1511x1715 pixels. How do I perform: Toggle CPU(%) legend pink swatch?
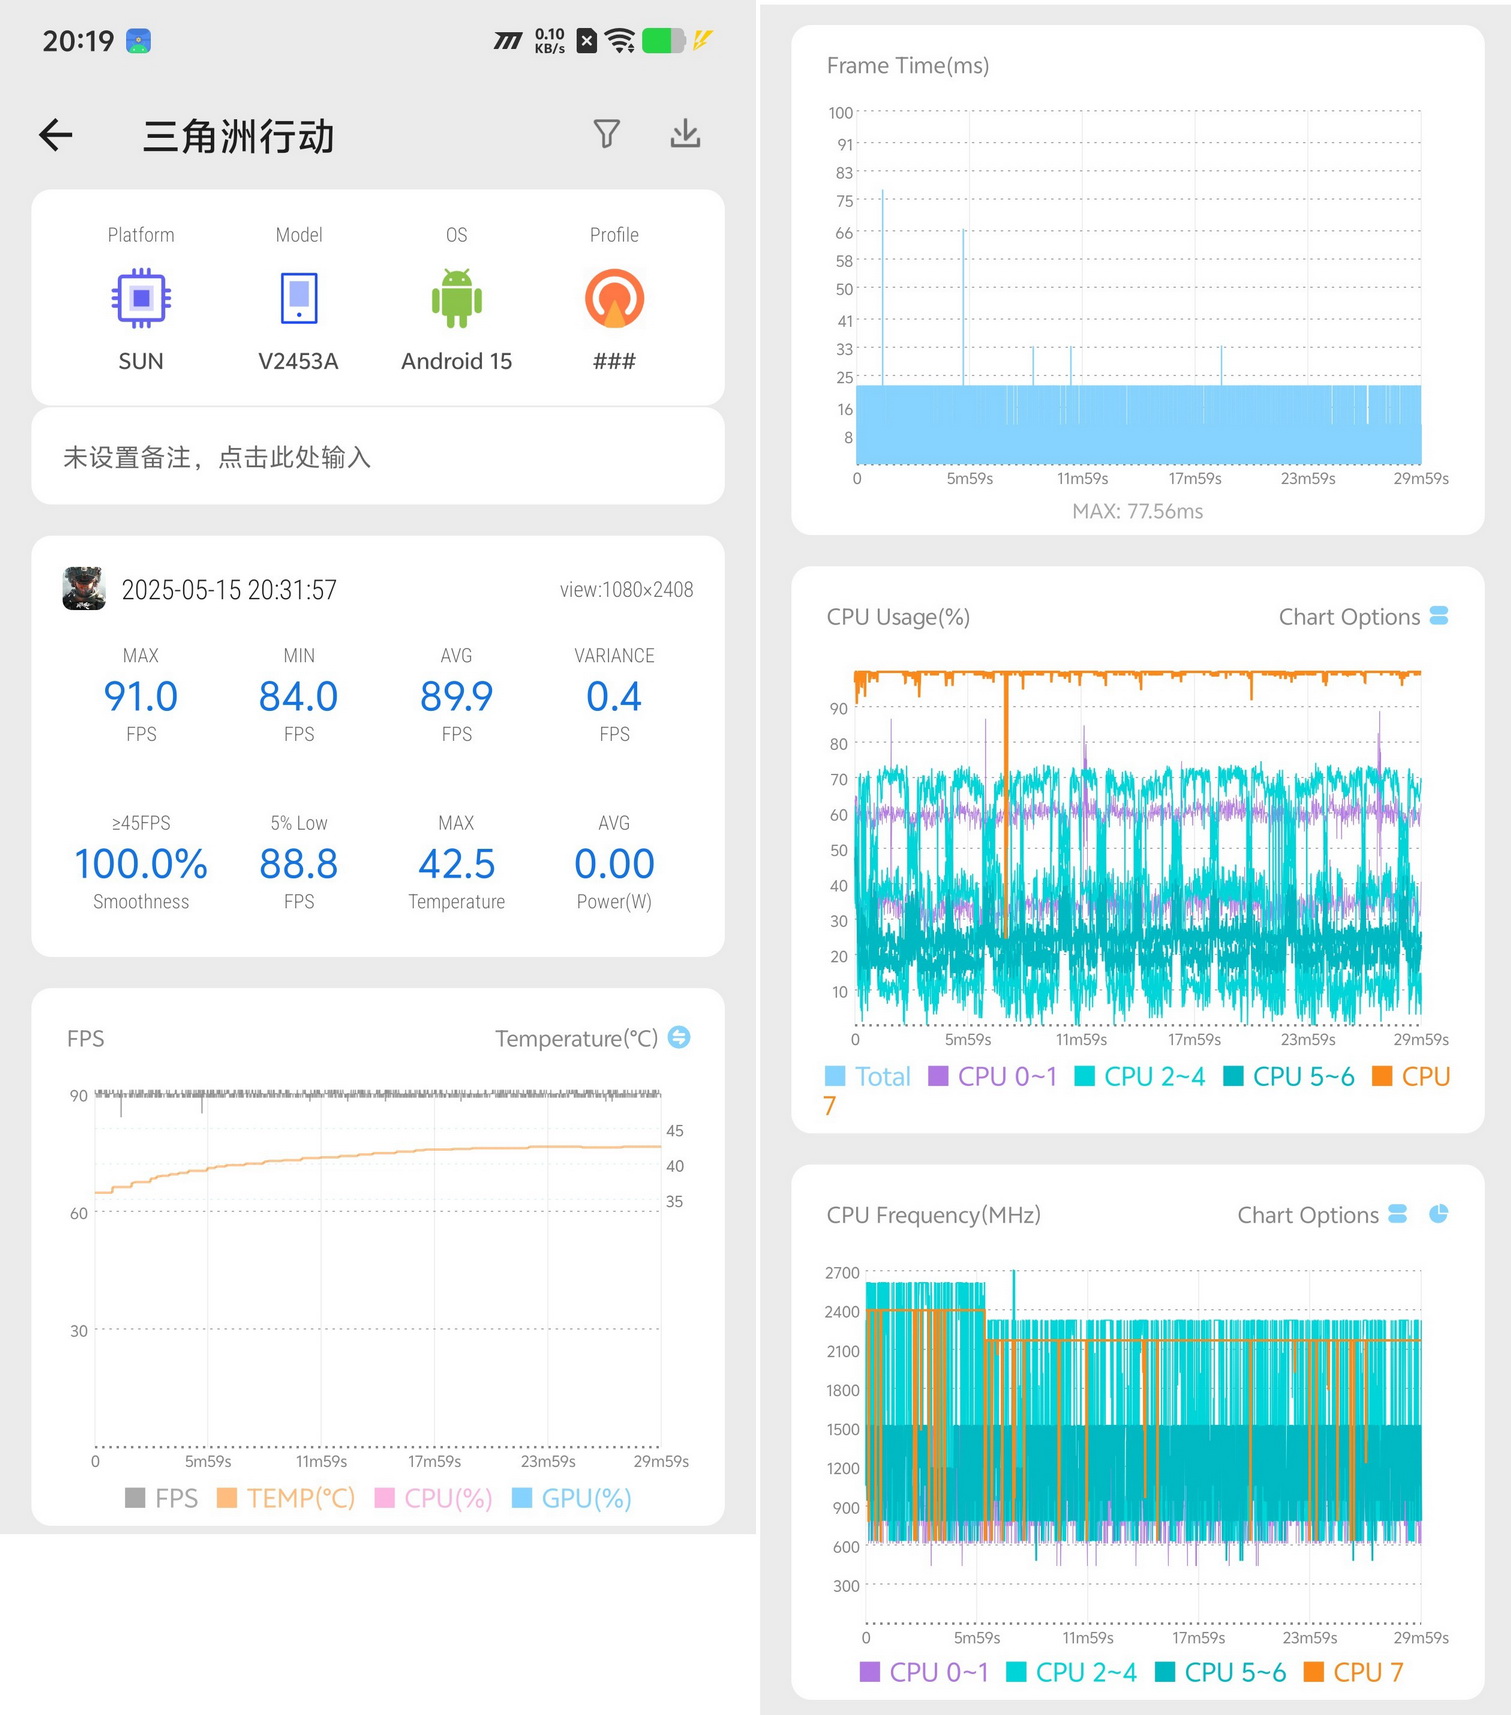(384, 1498)
